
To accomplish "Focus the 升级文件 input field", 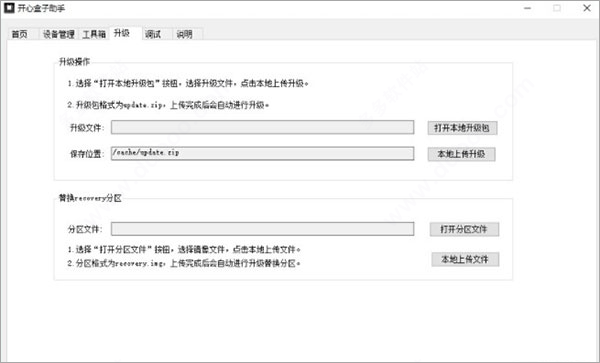I will [262, 127].
